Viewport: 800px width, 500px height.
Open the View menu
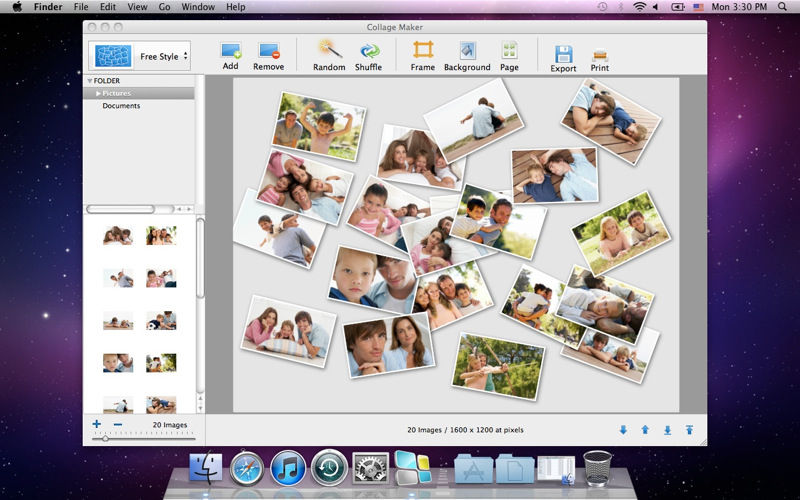(x=137, y=7)
